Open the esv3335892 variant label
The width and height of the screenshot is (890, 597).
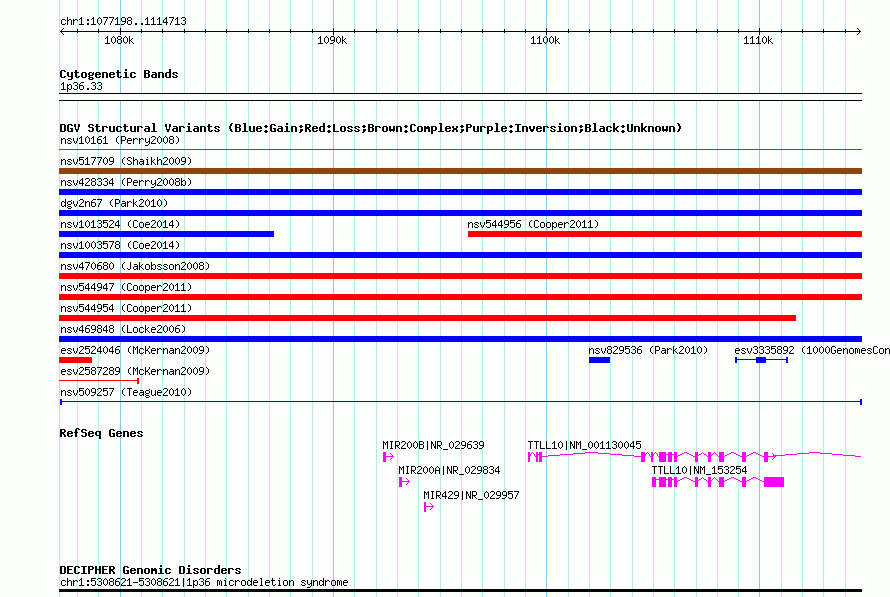coord(812,350)
